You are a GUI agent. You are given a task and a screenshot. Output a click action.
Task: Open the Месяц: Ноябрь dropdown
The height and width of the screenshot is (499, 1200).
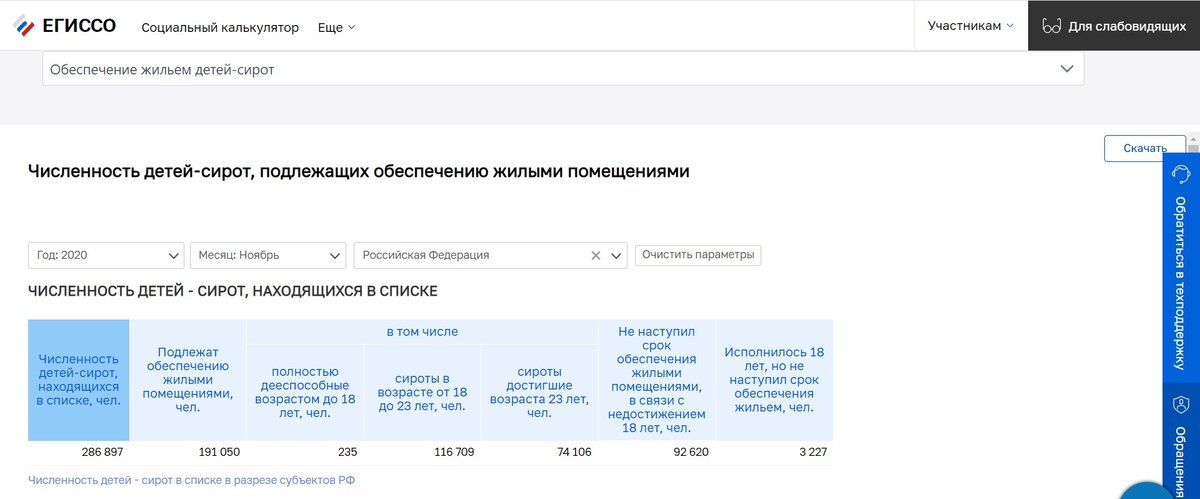pyautogui.click(x=268, y=255)
